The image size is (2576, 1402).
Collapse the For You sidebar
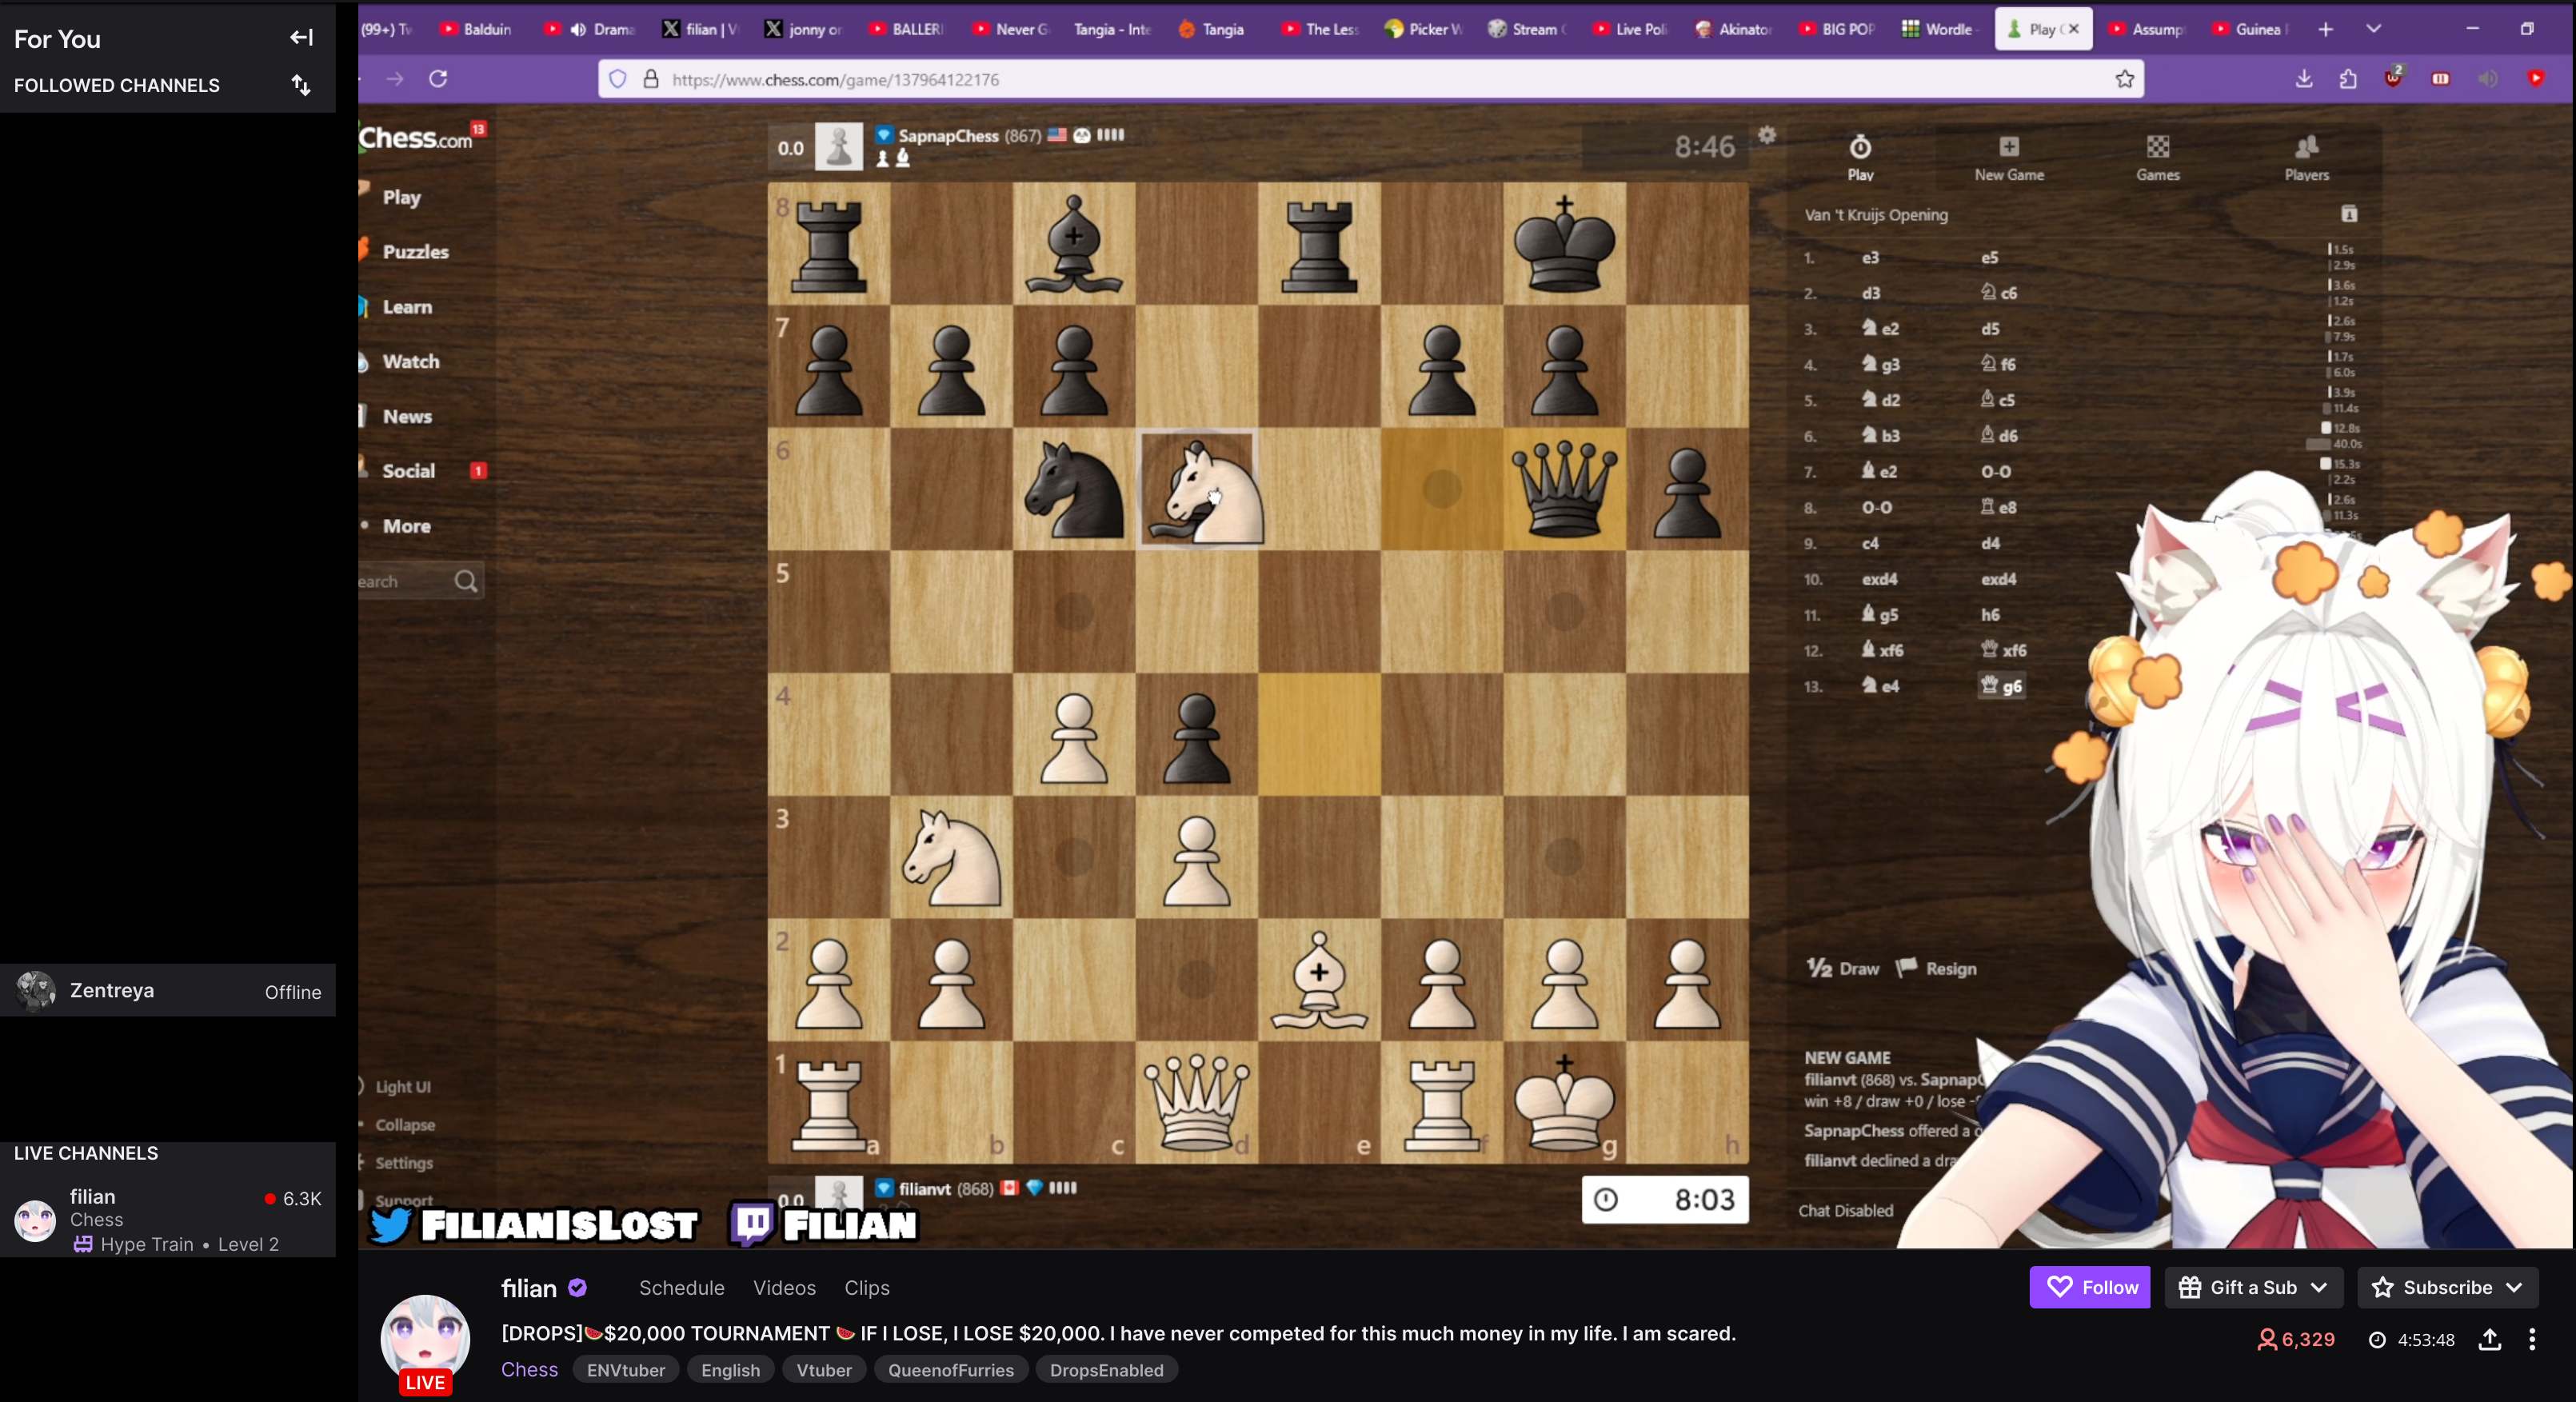(x=301, y=38)
